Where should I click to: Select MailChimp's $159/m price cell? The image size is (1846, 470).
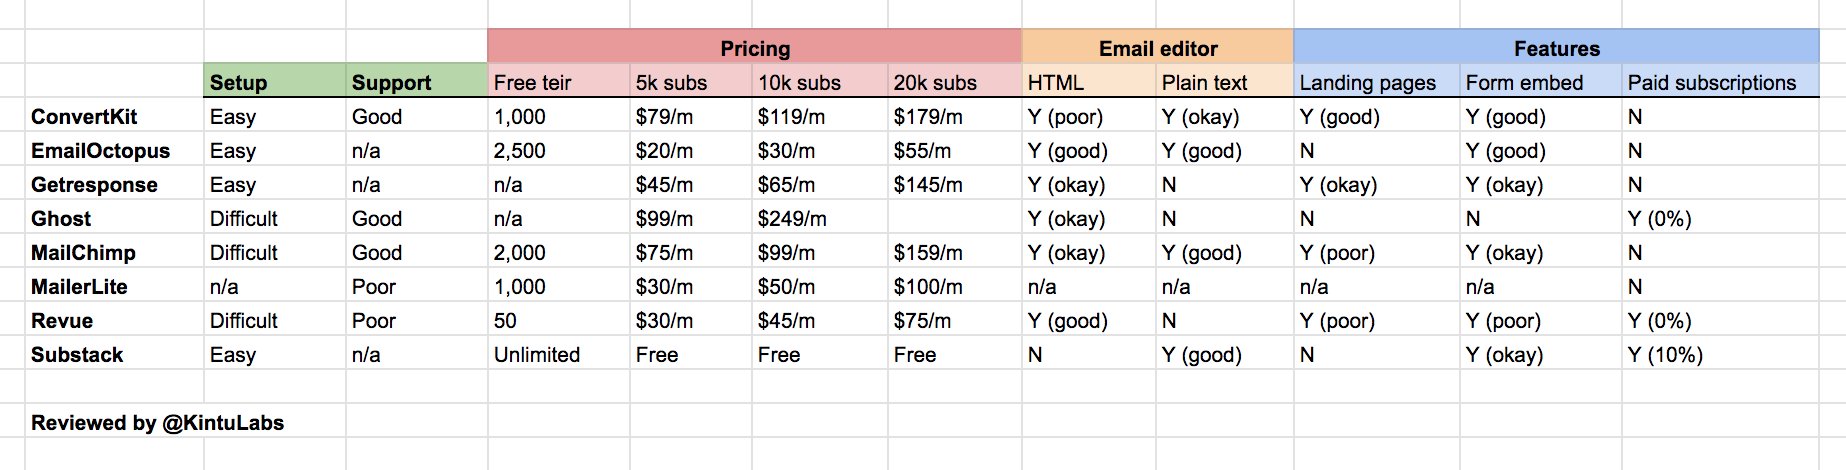pyautogui.click(x=954, y=252)
